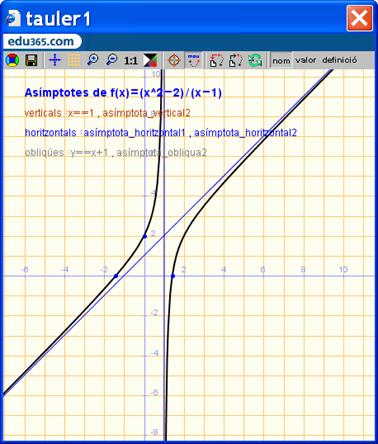Click the second red dashed-arrow redo icon
Screen dimensions: 378x444
(236, 60)
